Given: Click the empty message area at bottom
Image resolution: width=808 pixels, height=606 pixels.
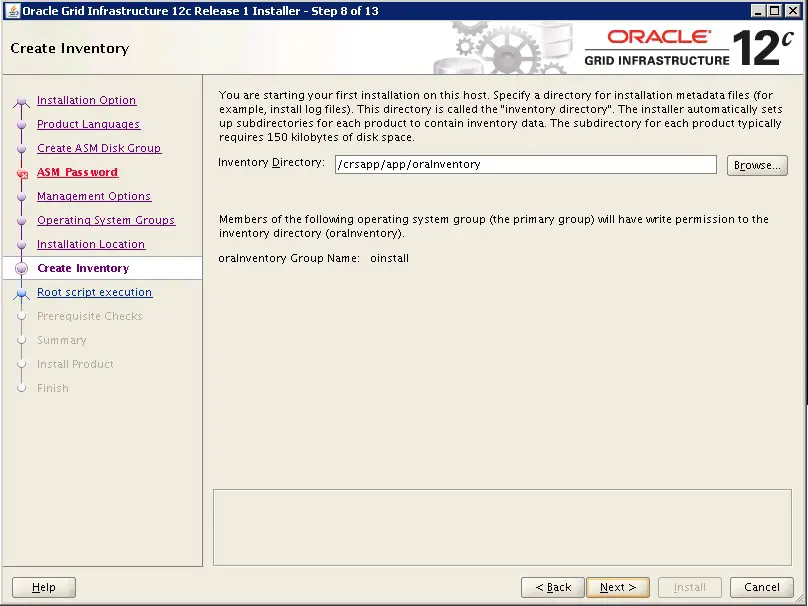Looking at the screenshot, I should [x=502, y=527].
